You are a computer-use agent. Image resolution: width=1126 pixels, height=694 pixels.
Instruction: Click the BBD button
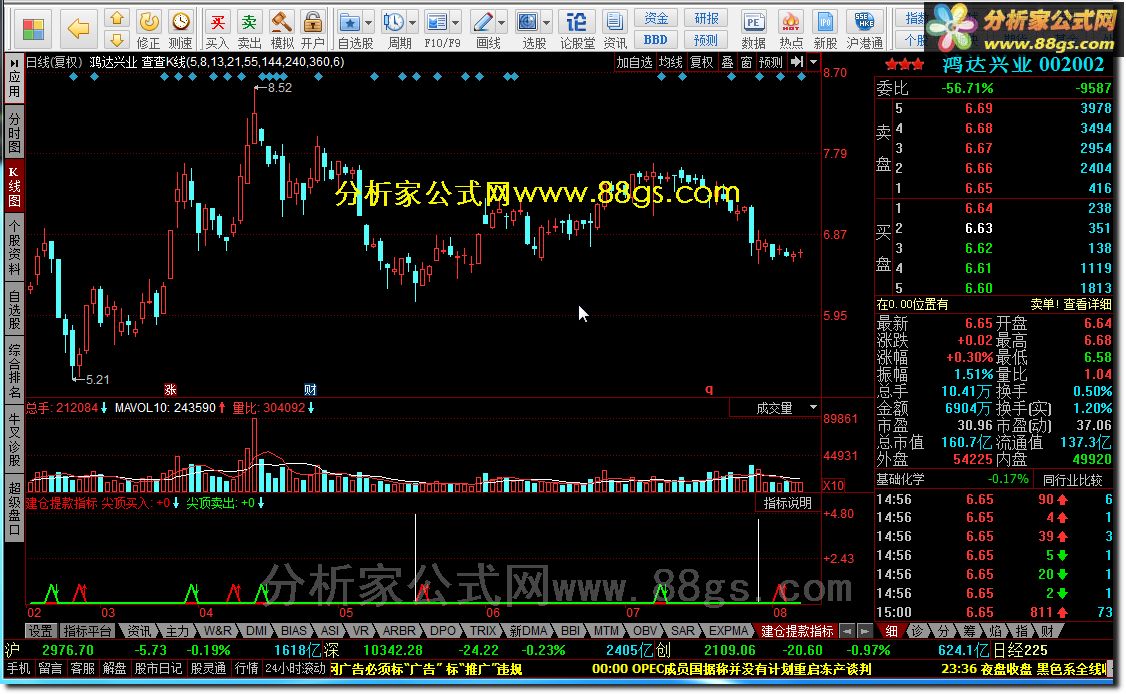(x=656, y=40)
